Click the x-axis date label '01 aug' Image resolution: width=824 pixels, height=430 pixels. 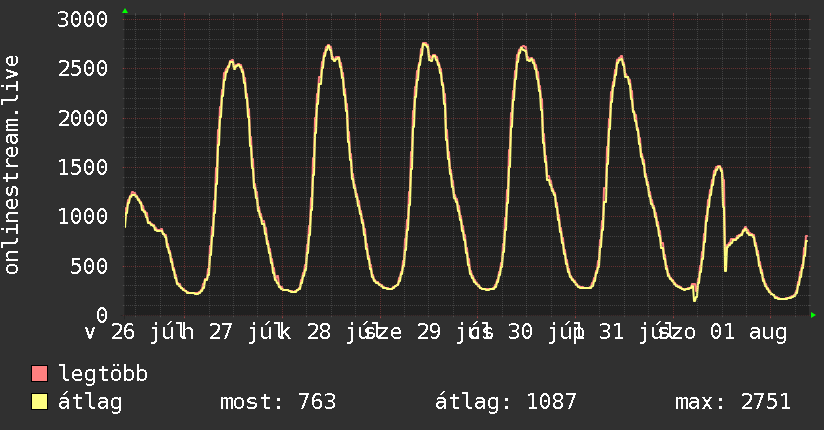748,332
